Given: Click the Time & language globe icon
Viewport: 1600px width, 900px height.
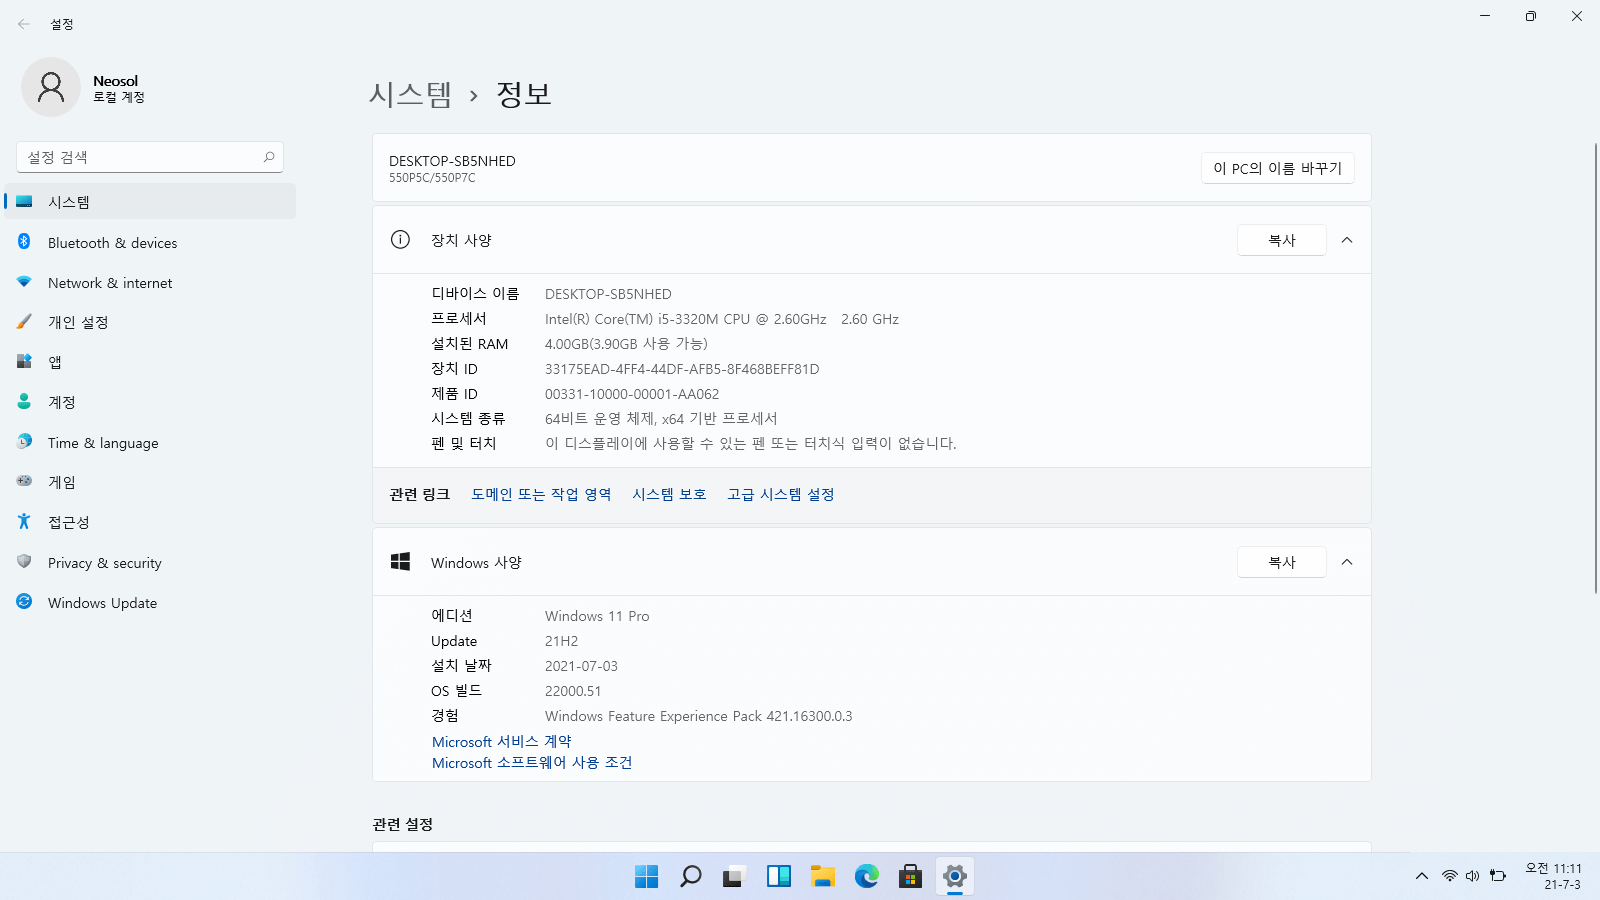Looking at the screenshot, I should [24, 441].
